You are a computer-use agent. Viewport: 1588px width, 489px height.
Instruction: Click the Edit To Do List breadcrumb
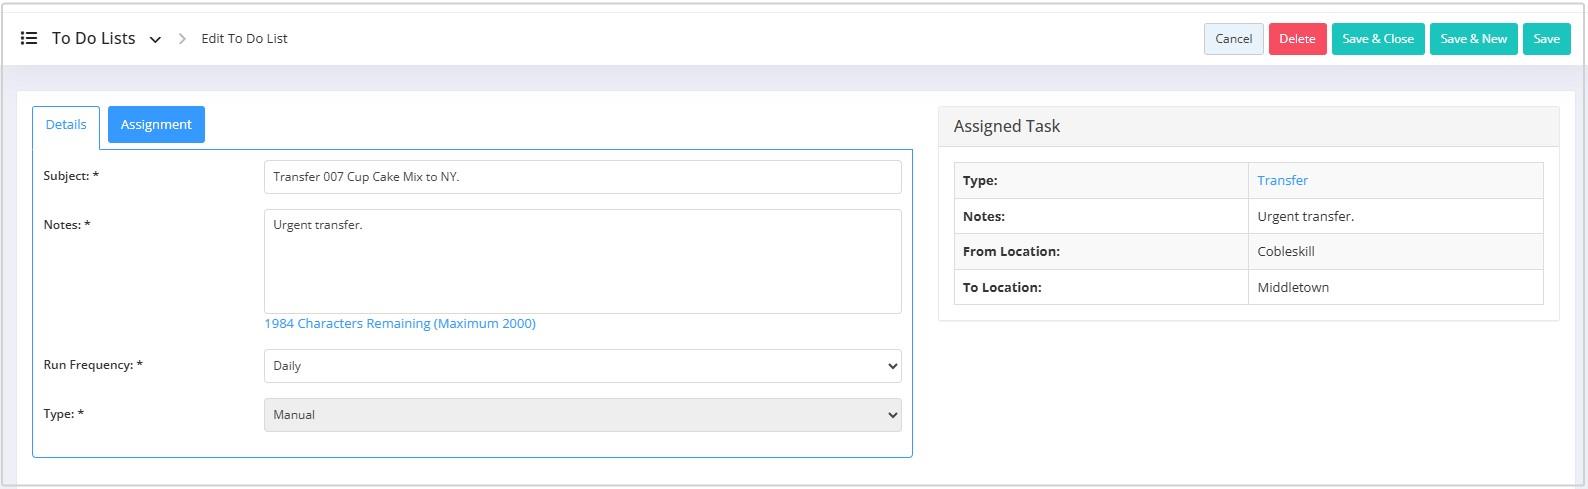[x=244, y=39]
